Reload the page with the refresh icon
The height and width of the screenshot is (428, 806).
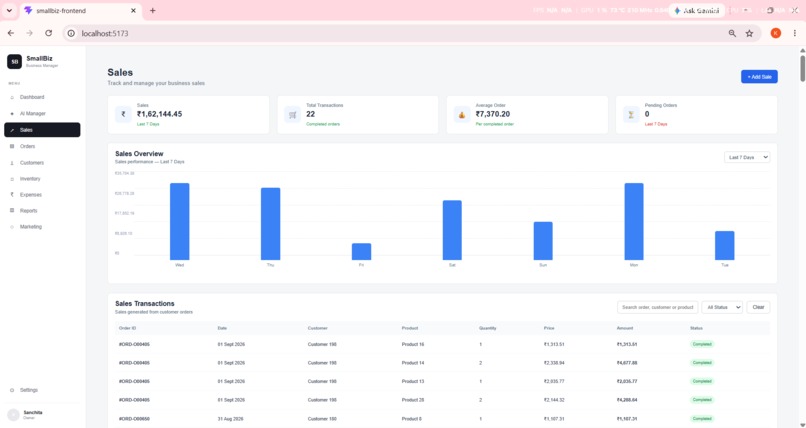48,33
